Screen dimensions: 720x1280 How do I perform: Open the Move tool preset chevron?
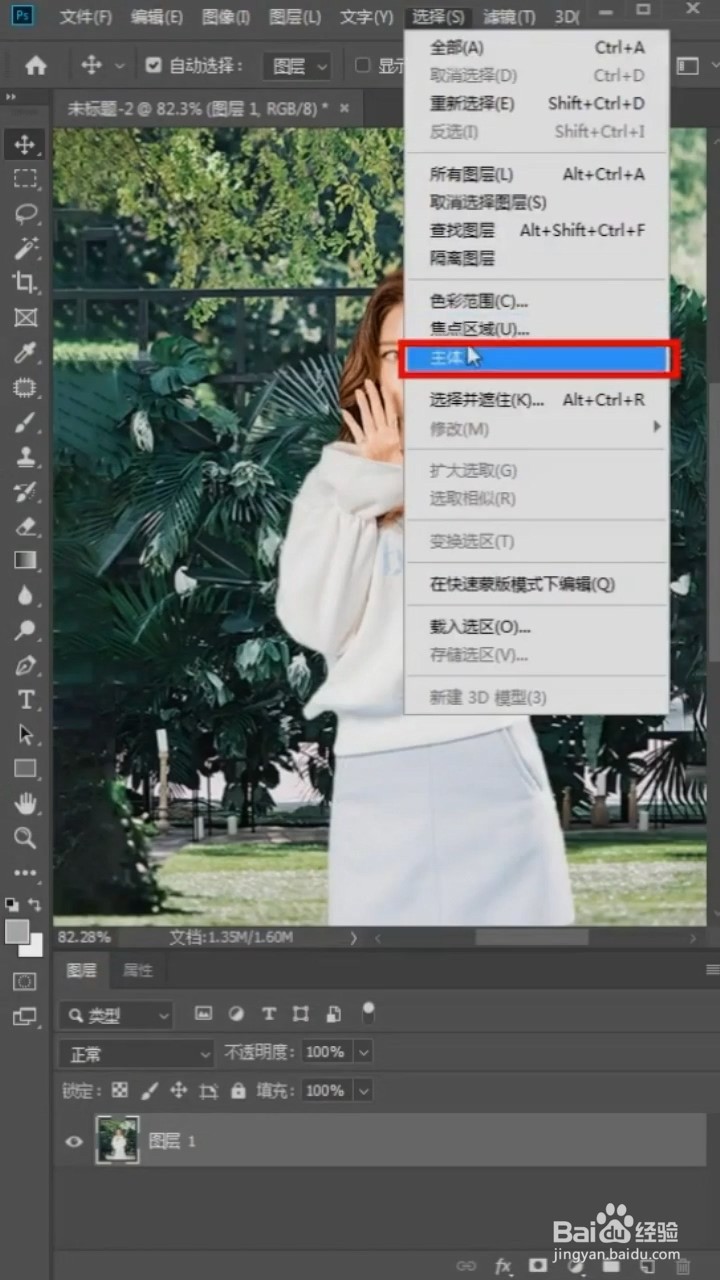(120, 66)
